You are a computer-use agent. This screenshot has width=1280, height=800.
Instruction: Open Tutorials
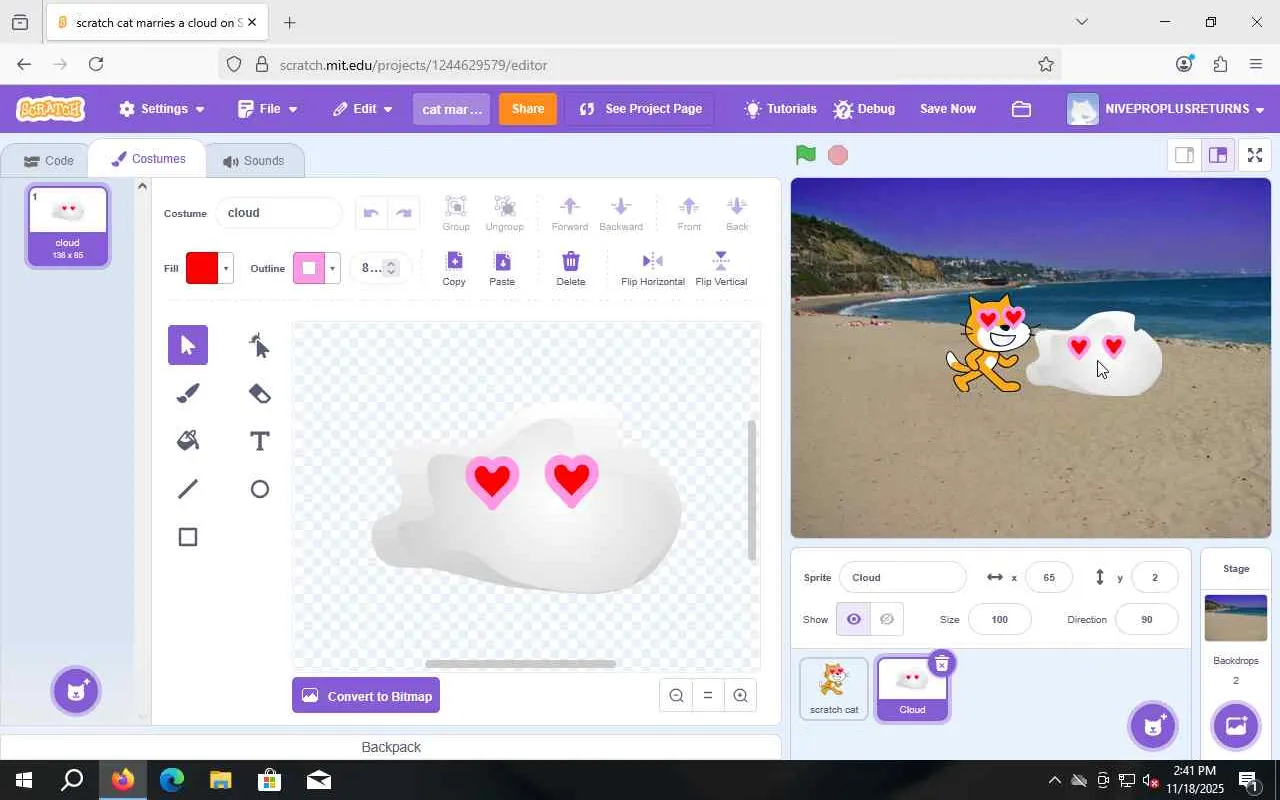click(781, 109)
